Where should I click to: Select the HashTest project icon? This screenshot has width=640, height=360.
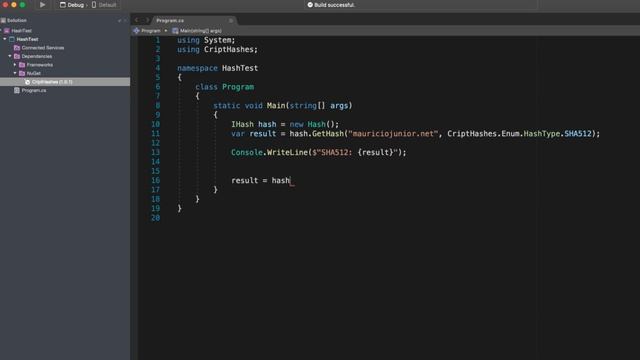click(12, 39)
